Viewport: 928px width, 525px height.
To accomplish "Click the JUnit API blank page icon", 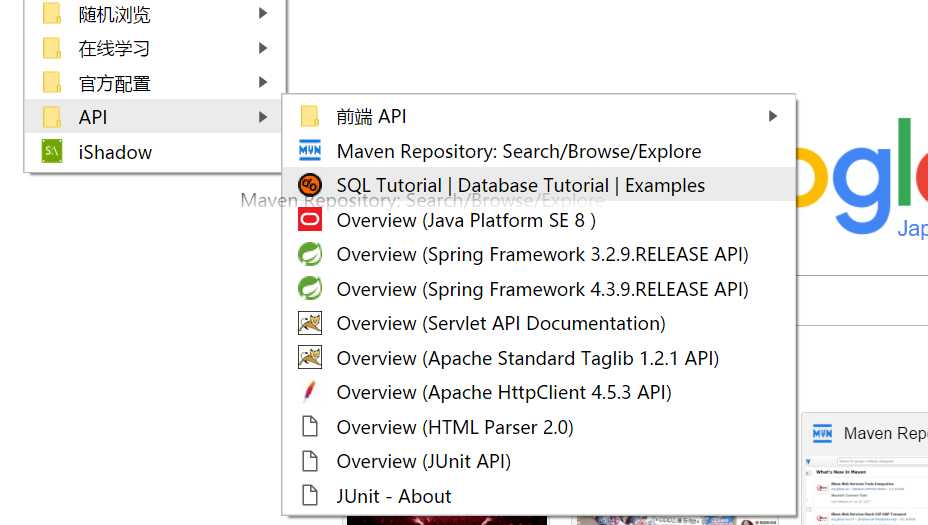I will [310, 461].
